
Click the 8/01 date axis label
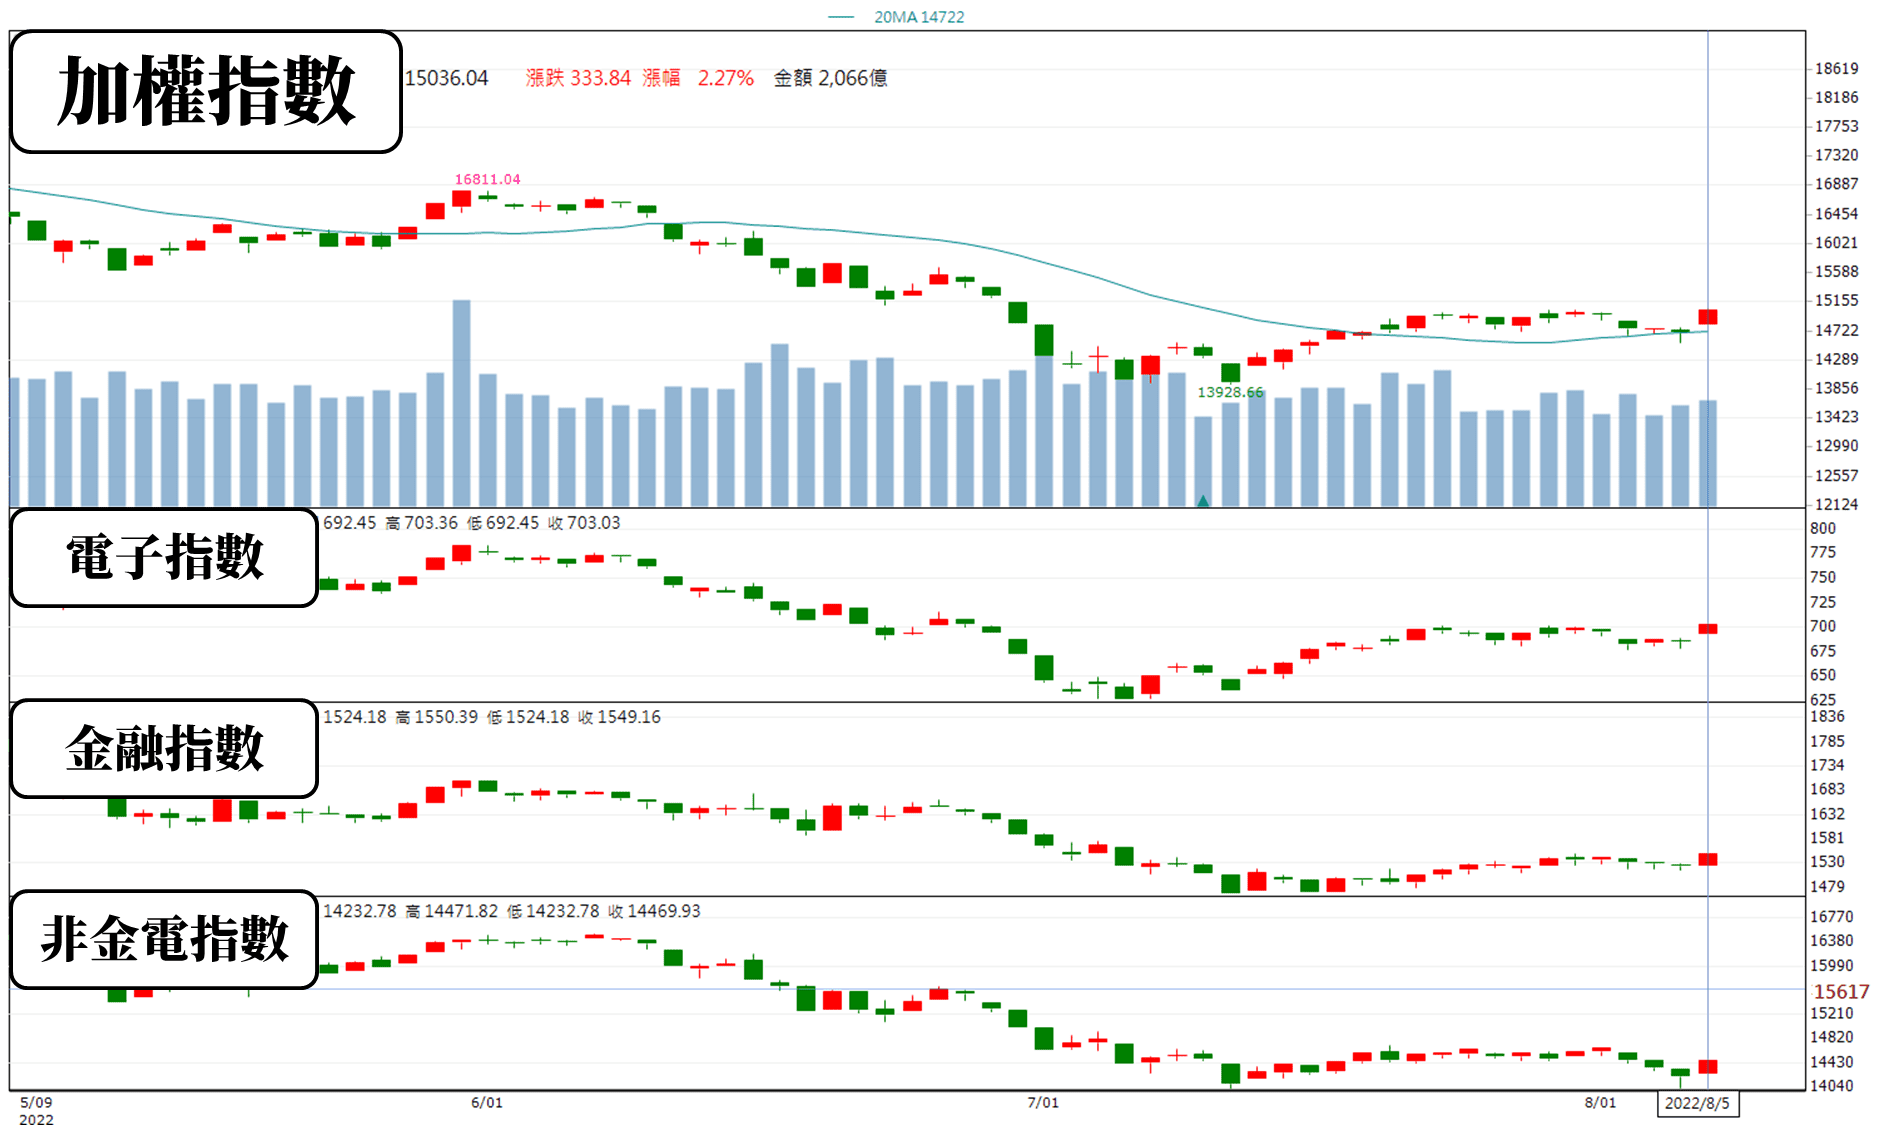click(1600, 1102)
